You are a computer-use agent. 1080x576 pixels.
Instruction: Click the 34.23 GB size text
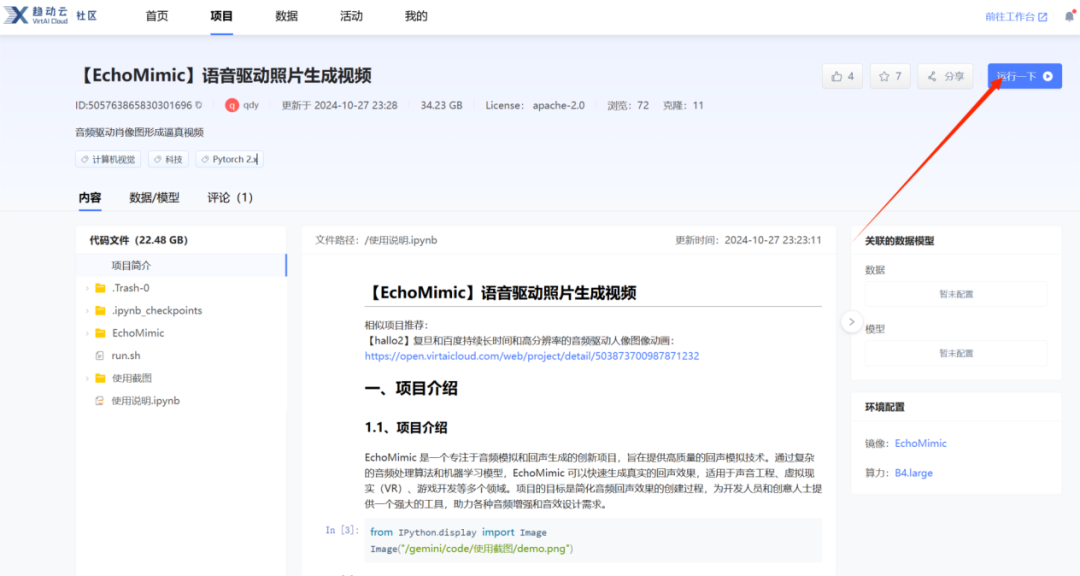[x=442, y=105]
